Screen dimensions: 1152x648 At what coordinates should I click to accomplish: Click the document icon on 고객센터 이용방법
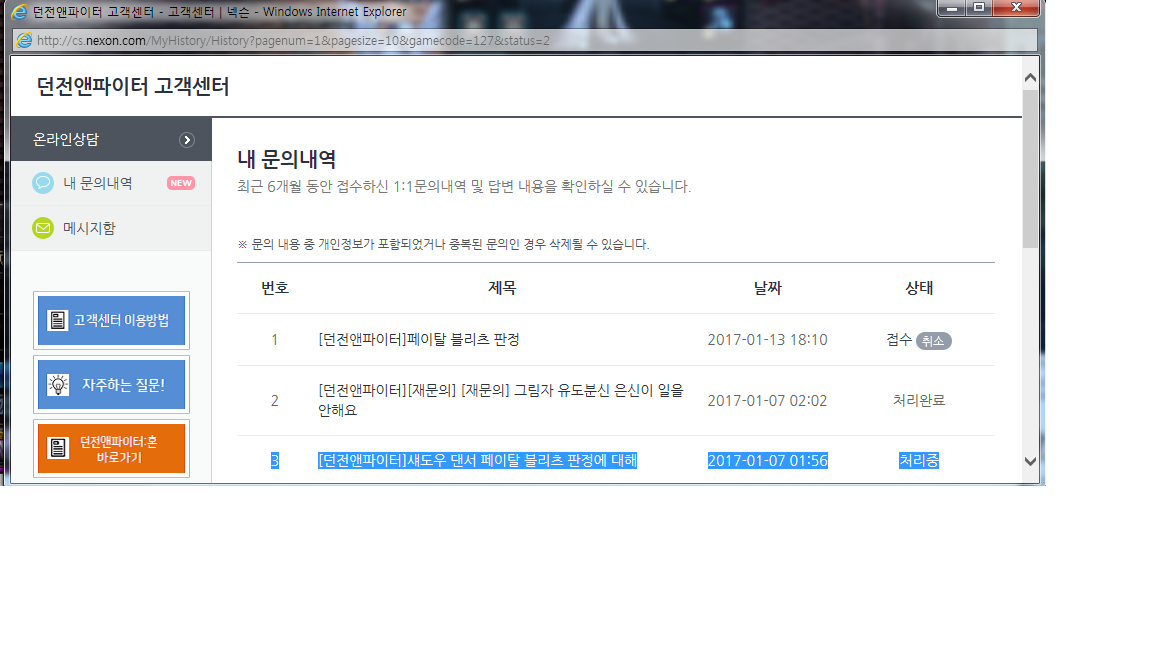click(57, 320)
